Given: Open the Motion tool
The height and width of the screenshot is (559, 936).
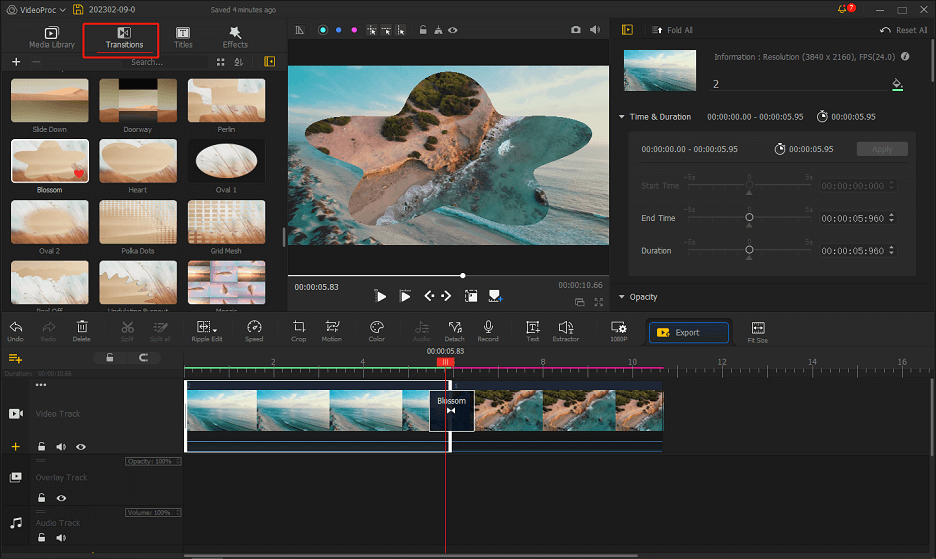Looking at the screenshot, I should point(332,331).
